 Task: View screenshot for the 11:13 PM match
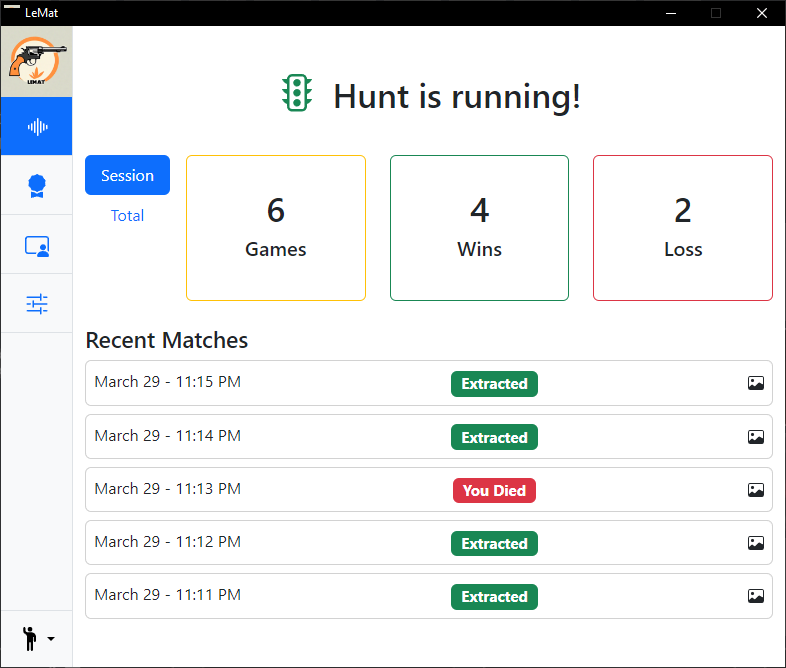point(756,490)
